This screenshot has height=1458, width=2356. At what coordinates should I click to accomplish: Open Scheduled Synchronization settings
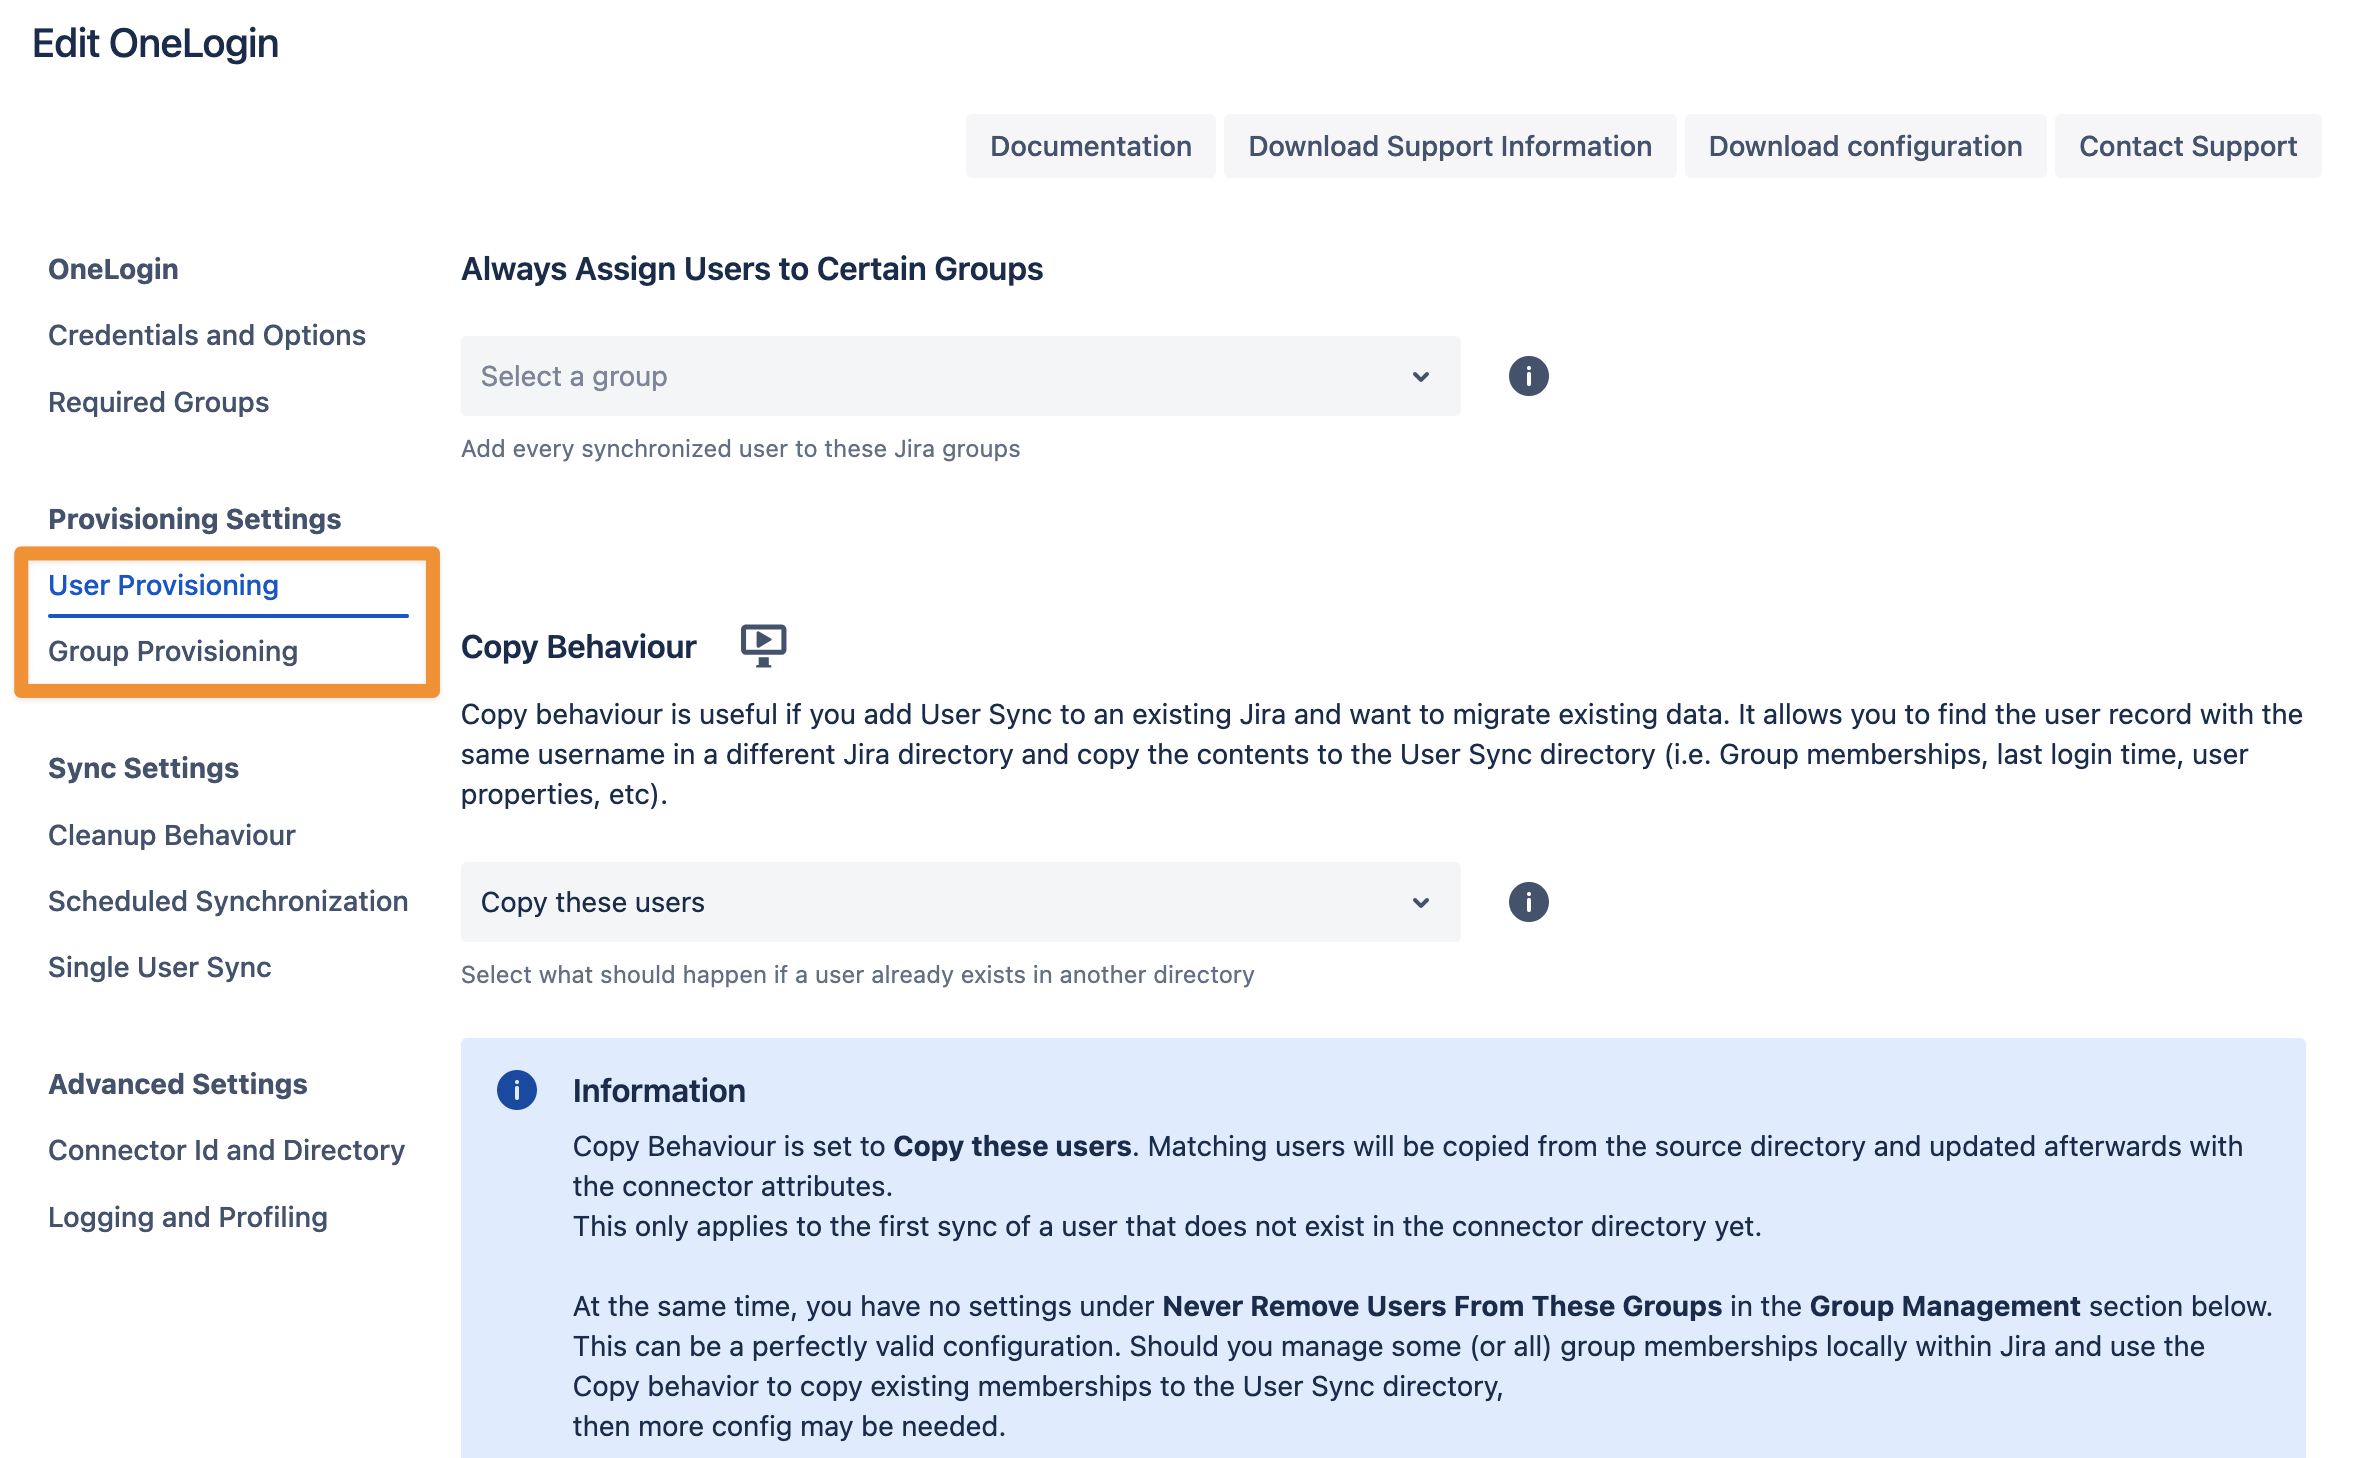tap(228, 901)
